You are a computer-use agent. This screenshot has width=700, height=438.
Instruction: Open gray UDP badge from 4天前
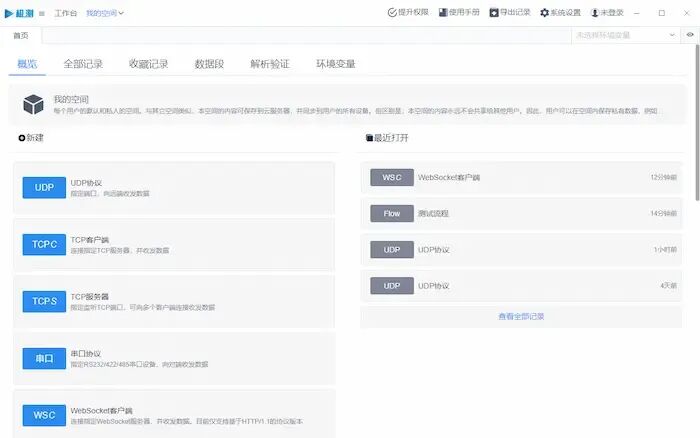[x=392, y=286]
